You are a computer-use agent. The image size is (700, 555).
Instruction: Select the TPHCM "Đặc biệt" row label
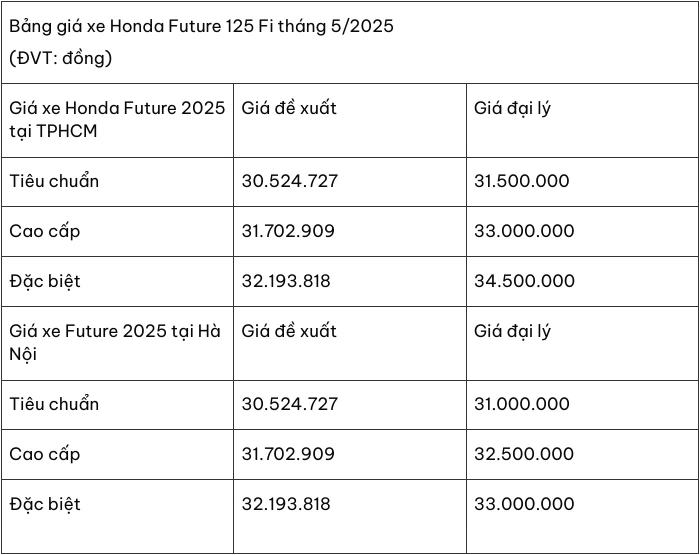[x=45, y=281]
